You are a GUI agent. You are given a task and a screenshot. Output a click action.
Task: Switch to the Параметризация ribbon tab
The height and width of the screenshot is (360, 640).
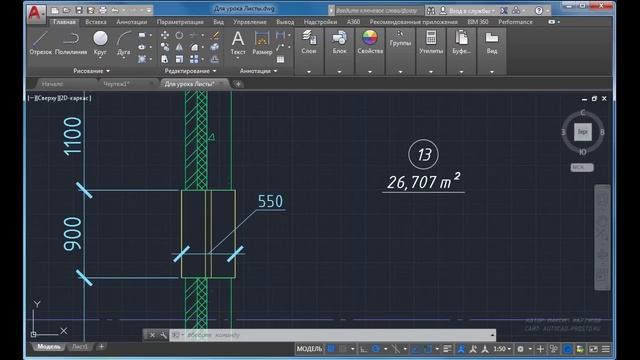click(180, 22)
